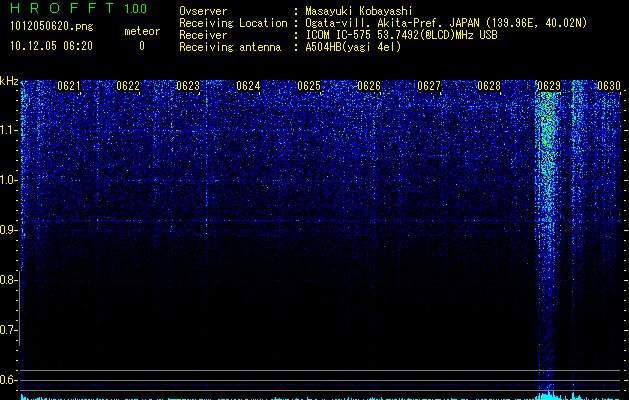
Task: Click the 1.0 kHz axis label
Action: tap(8, 181)
